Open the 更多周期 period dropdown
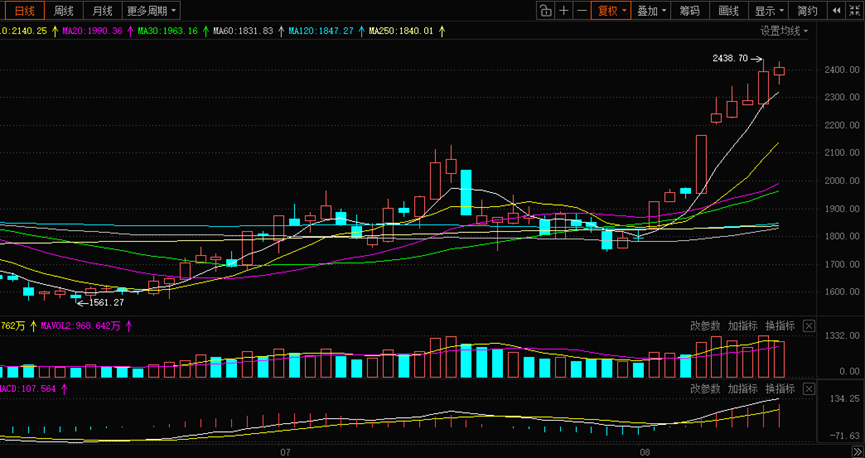This screenshot has height=458, width=865. [x=151, y=10]
